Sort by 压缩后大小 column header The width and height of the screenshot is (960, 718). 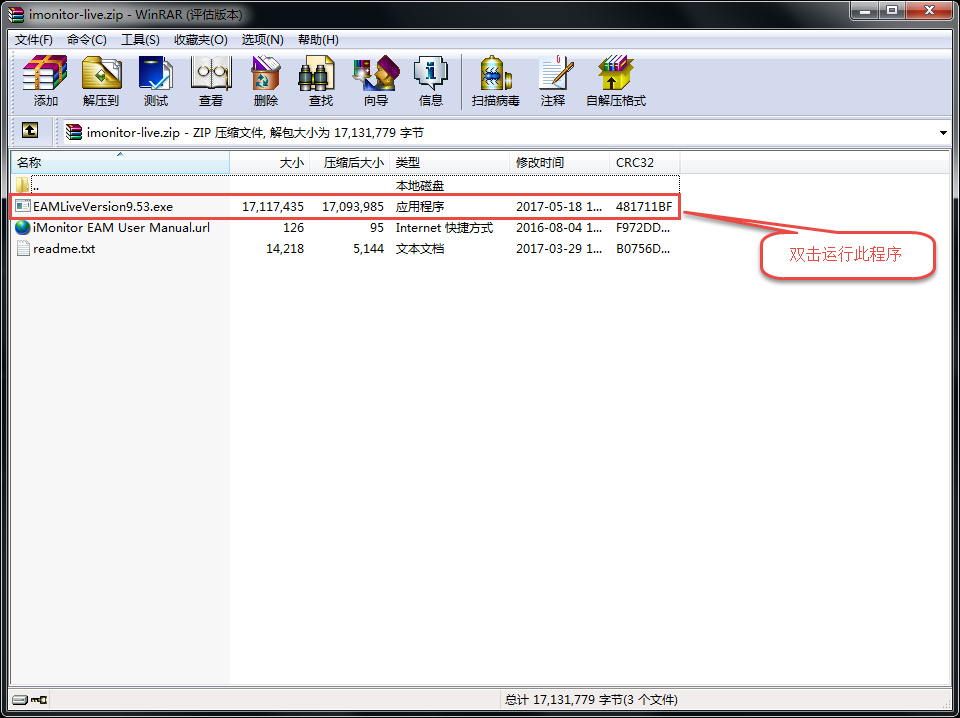[x=349, y=163]
